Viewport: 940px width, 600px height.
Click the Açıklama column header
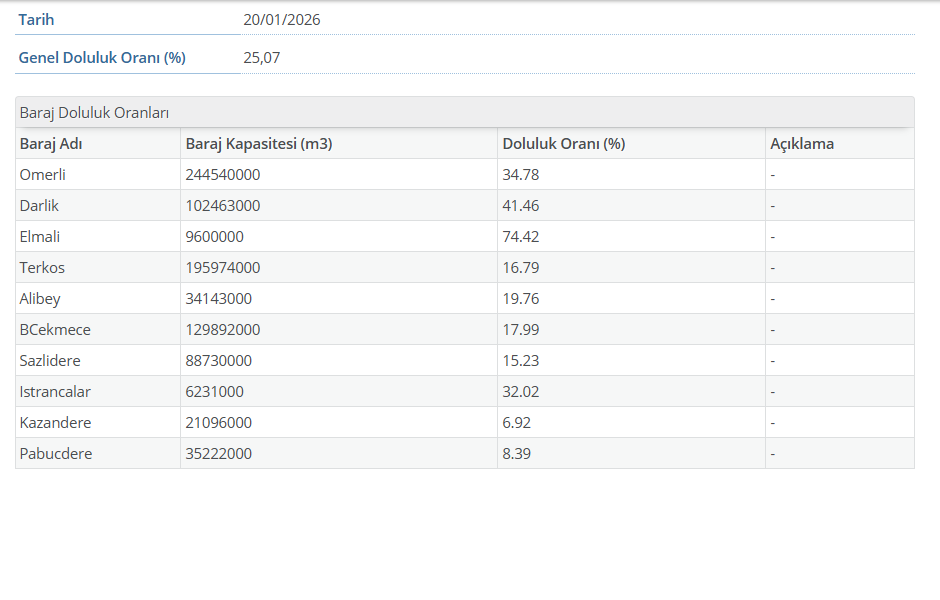pos(801,144)
